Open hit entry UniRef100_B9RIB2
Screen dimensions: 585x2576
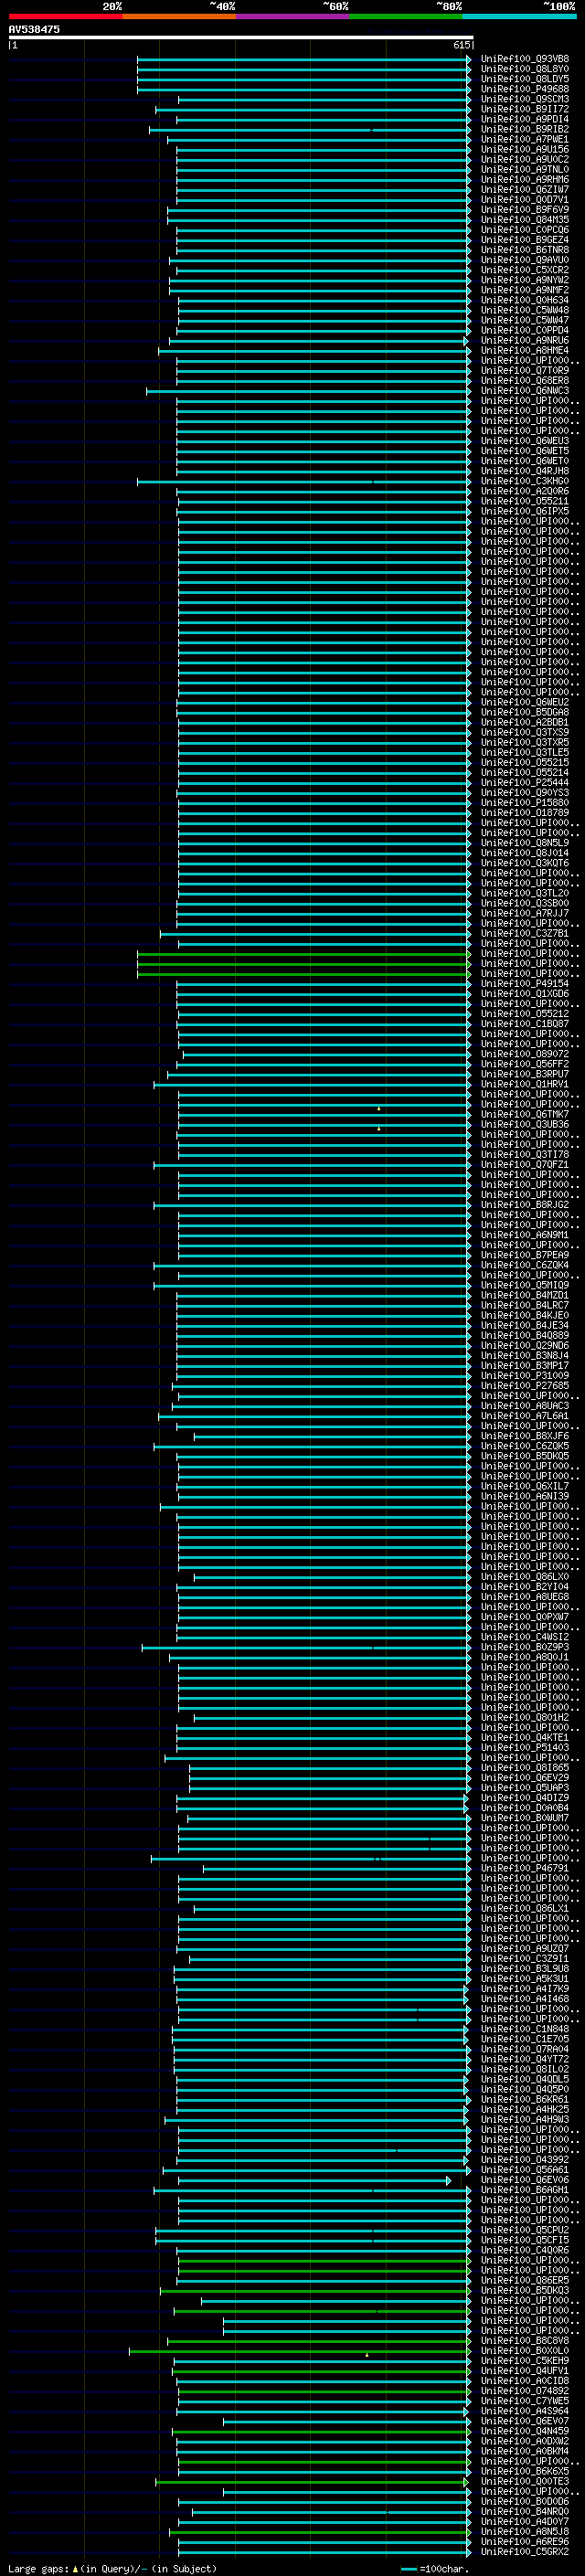pos(525,129)
